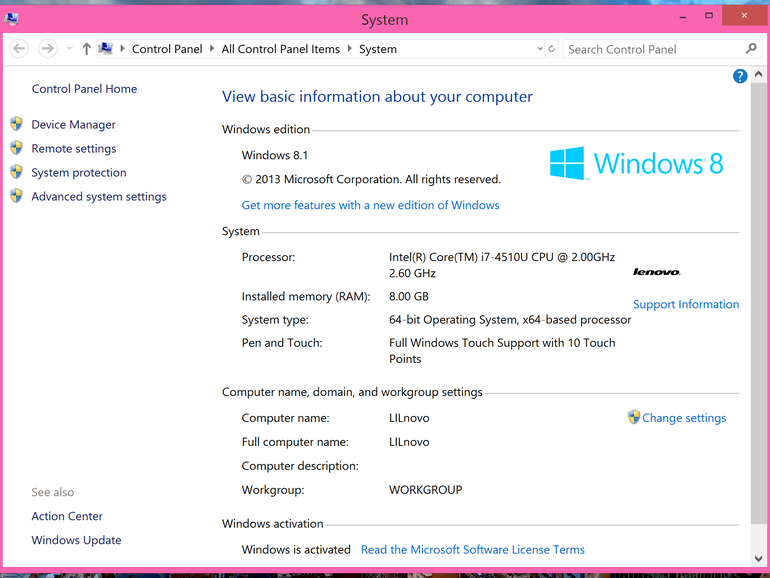Go up one level with the Up arrow
The width and height of the screenshot is (770, 578).
[86, 49]
